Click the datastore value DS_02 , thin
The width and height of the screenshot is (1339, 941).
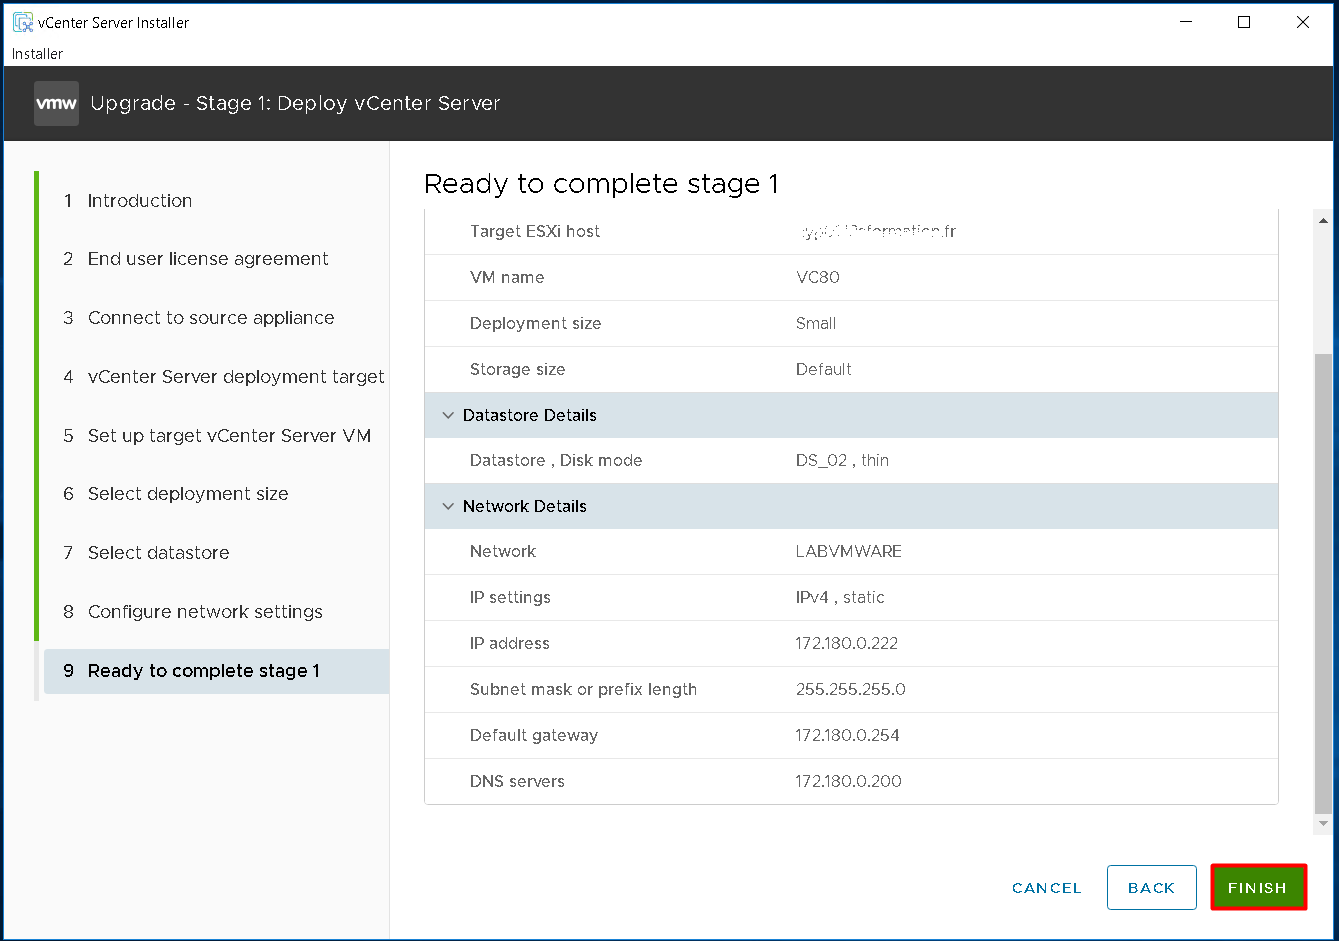click(842, 460)
